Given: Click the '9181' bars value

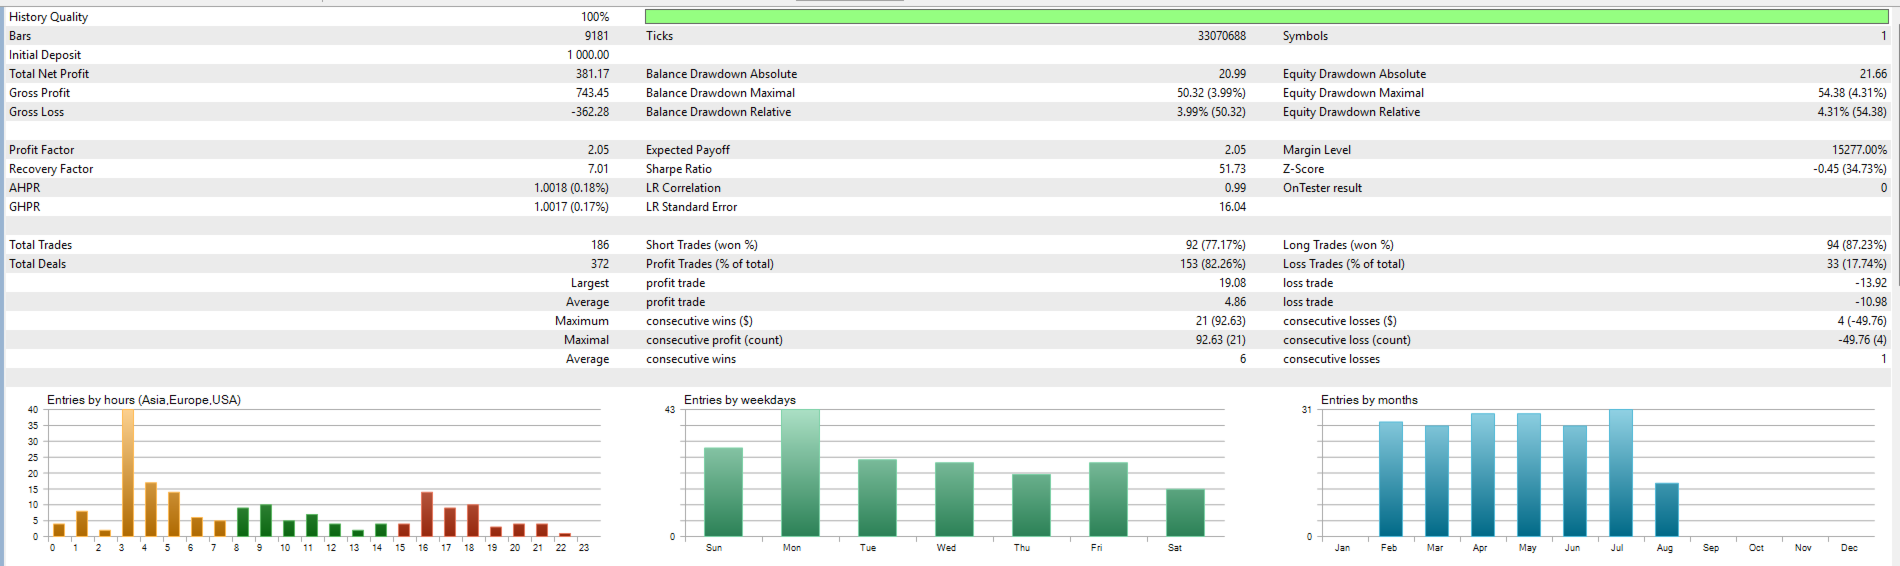Looking at the screenshot, I should click(597, 36).
